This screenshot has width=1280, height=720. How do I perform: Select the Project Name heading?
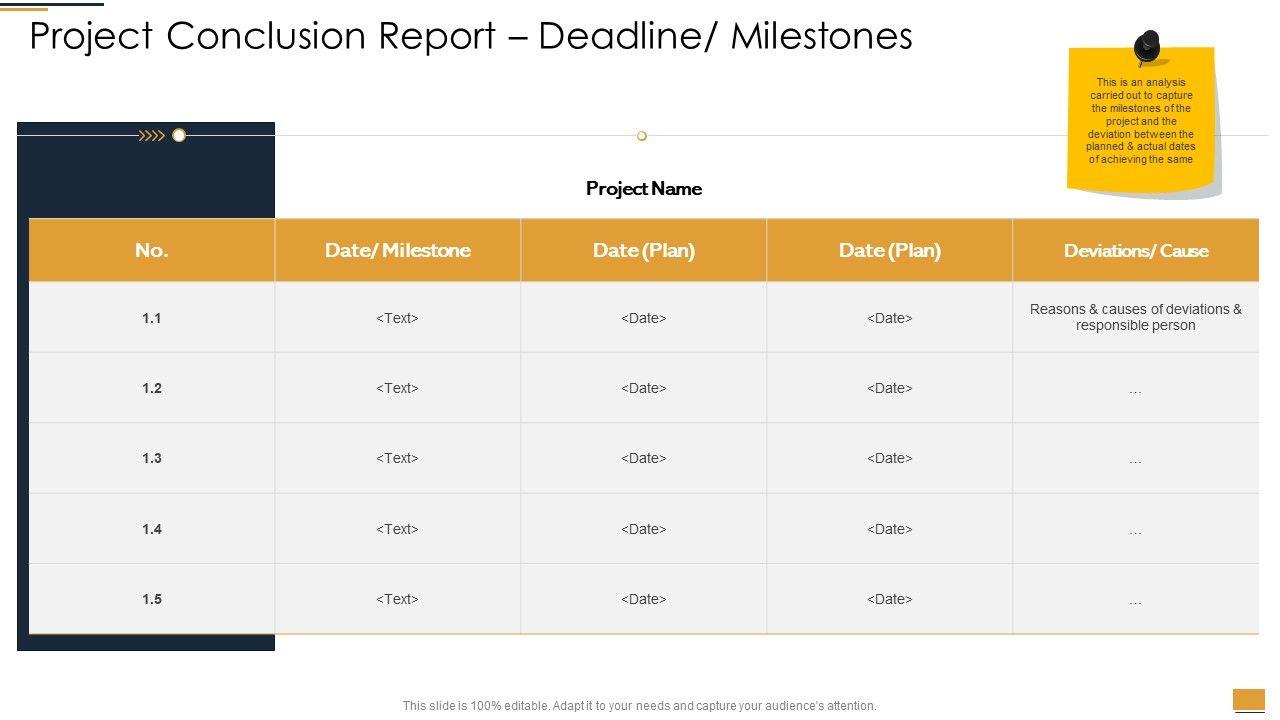tap(644, 188)
